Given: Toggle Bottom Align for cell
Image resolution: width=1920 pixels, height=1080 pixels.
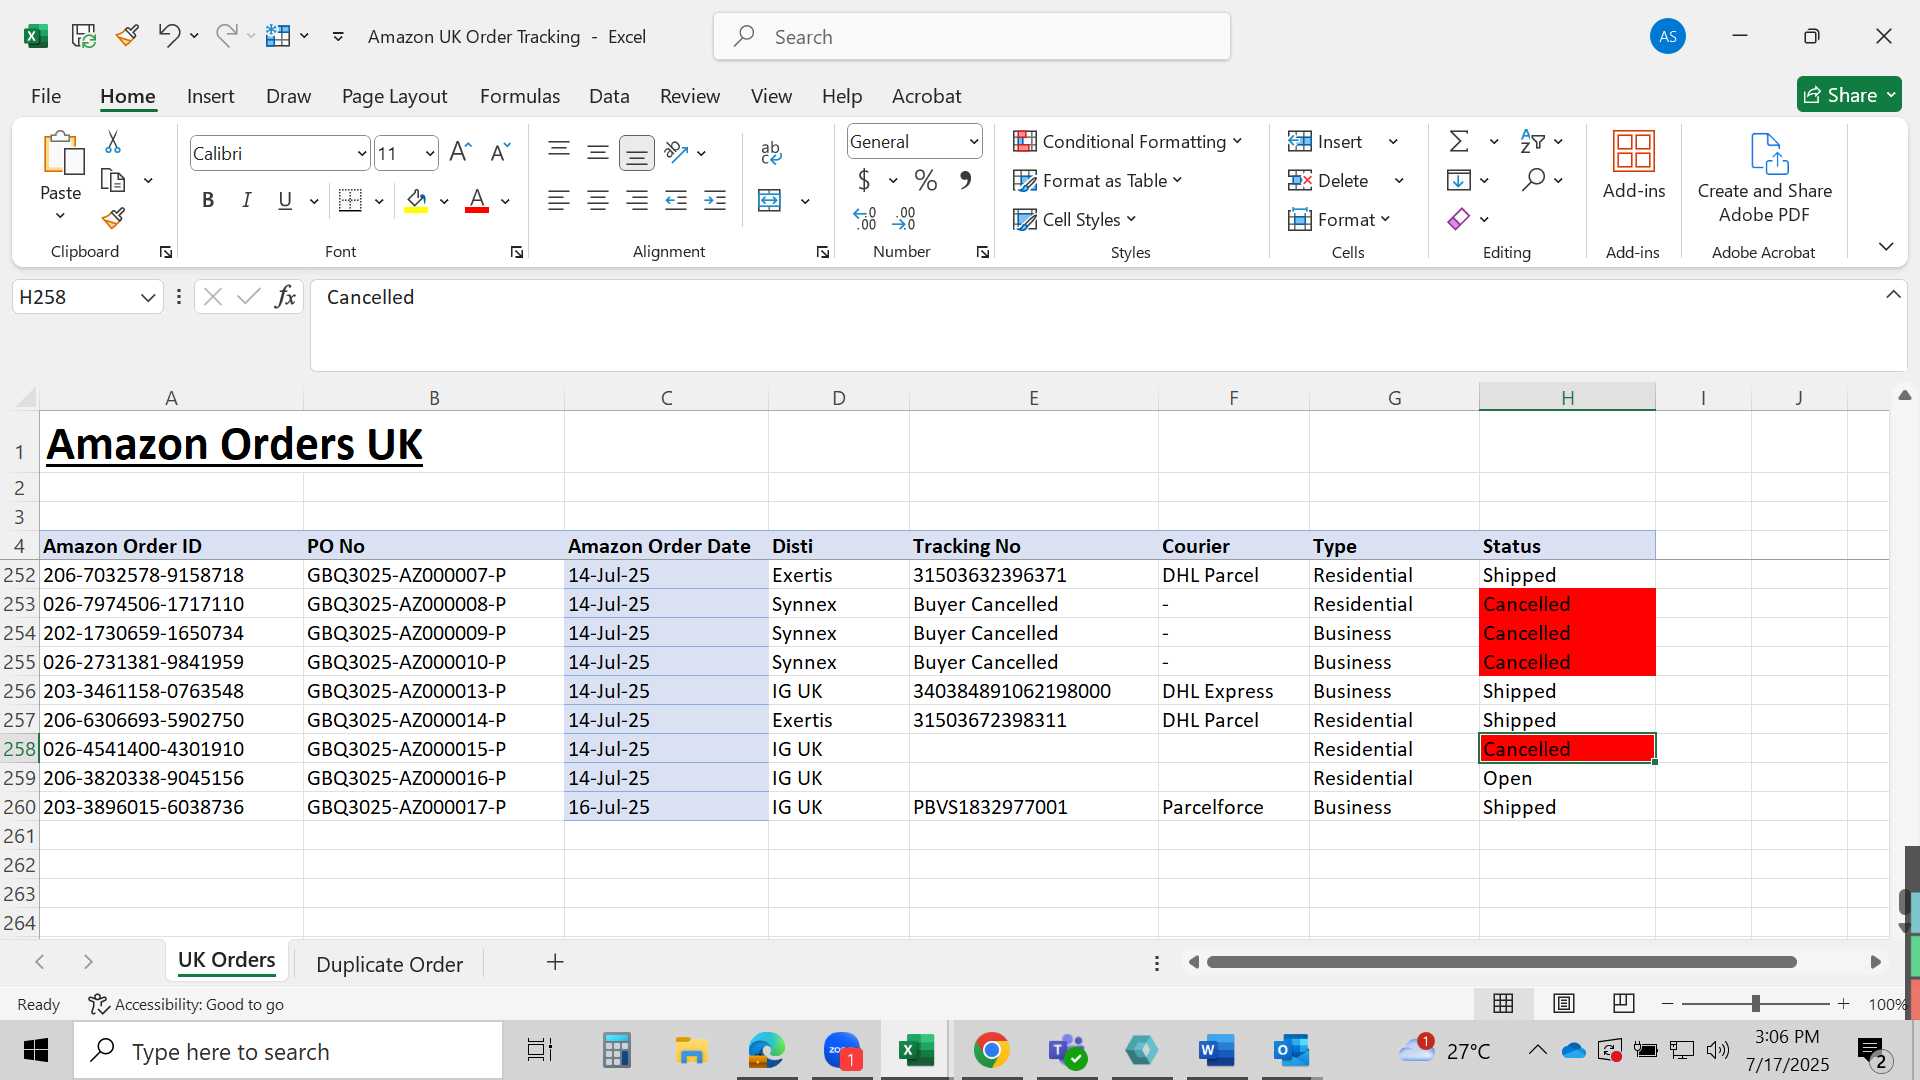Looking at the screenshot, I should tap(637, 152).
